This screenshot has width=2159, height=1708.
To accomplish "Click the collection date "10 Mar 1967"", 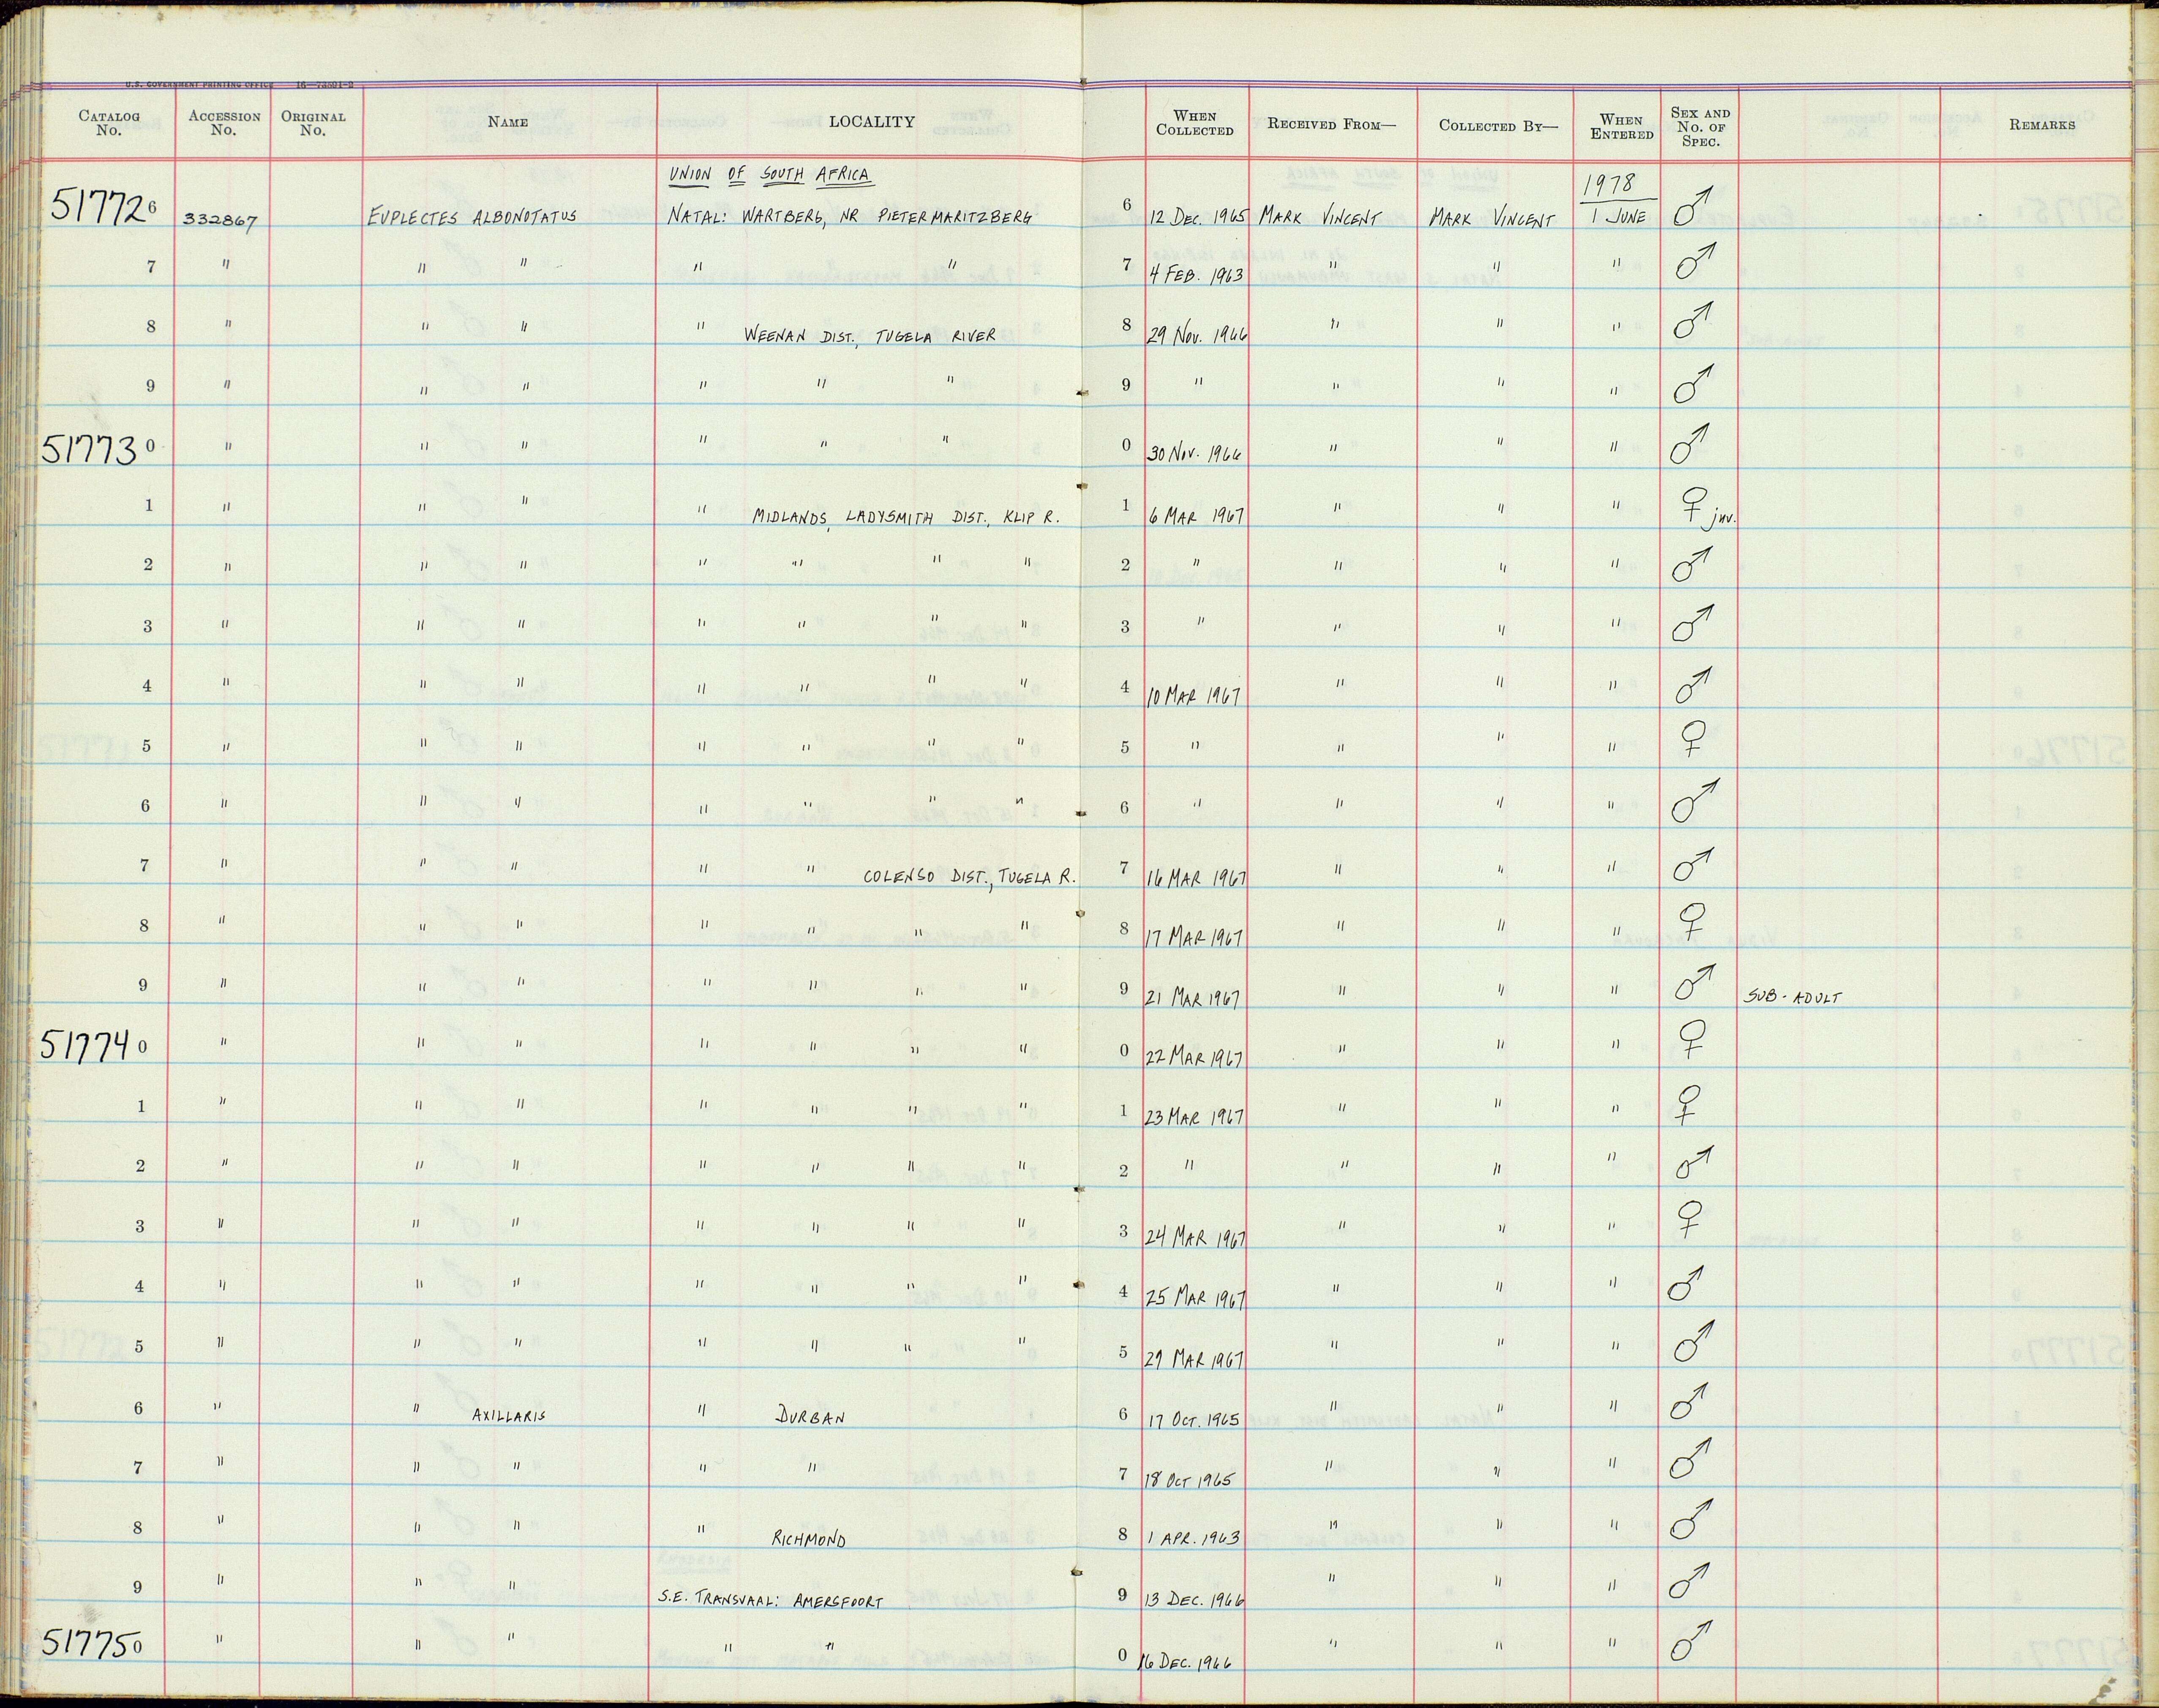I will (x=1193, y=696).
